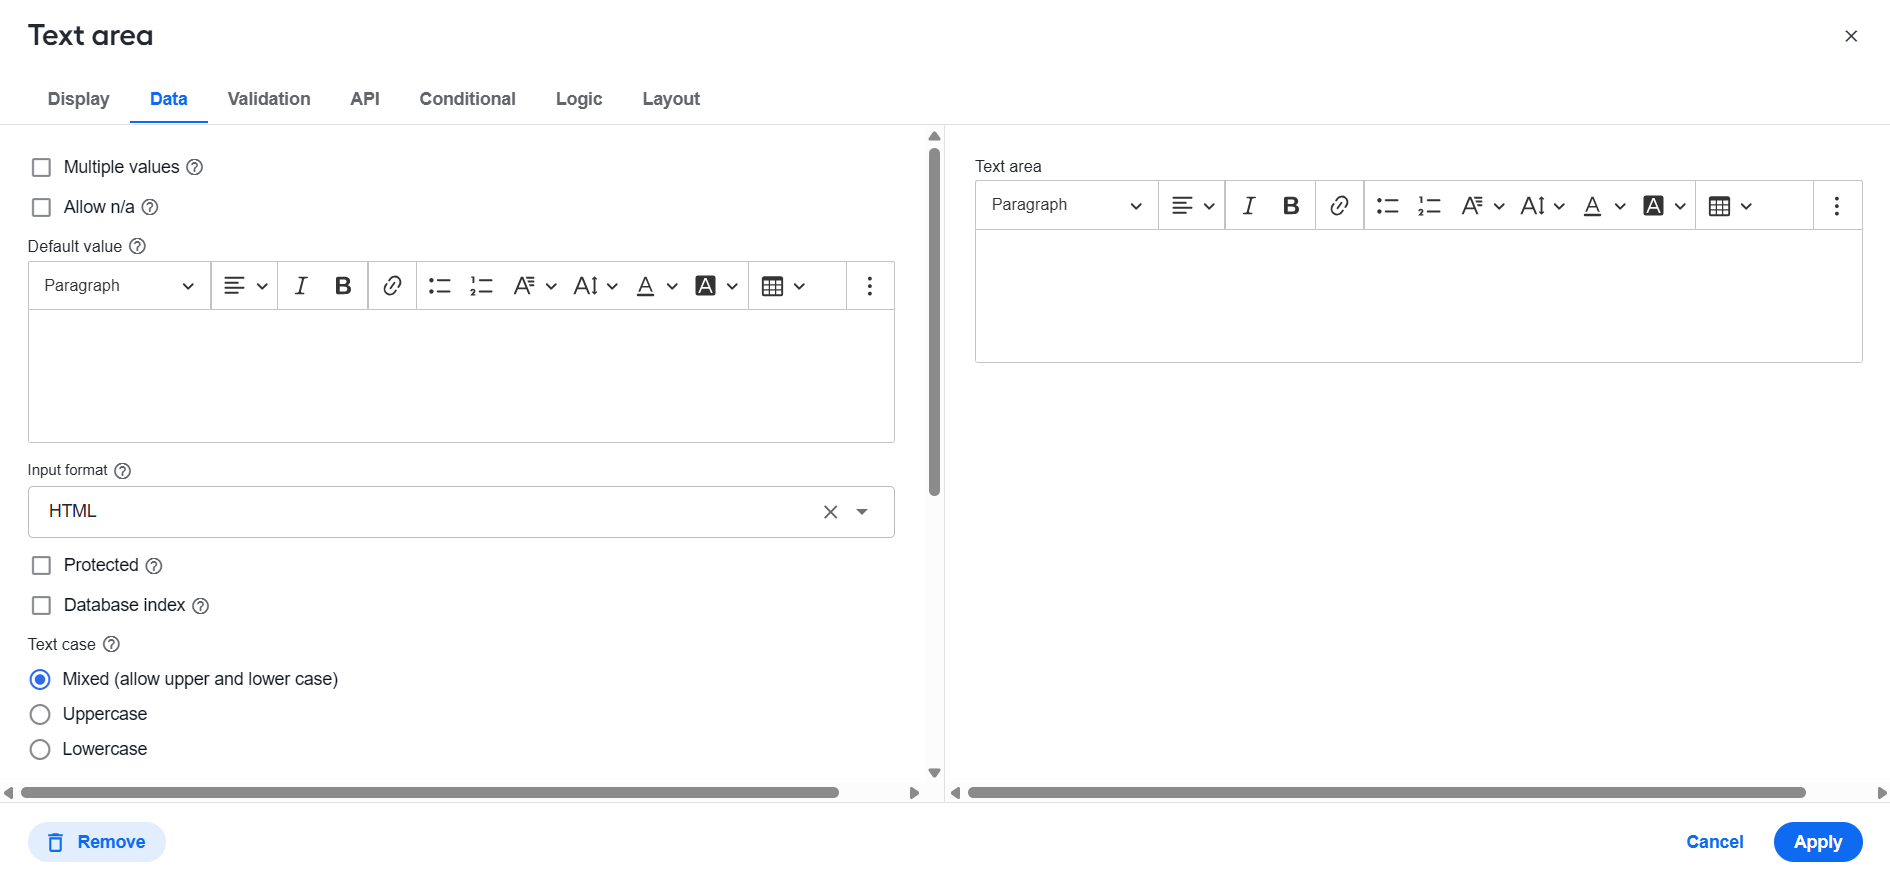
Task: Click inside Default value editor content area
Action: click(461, 376)
